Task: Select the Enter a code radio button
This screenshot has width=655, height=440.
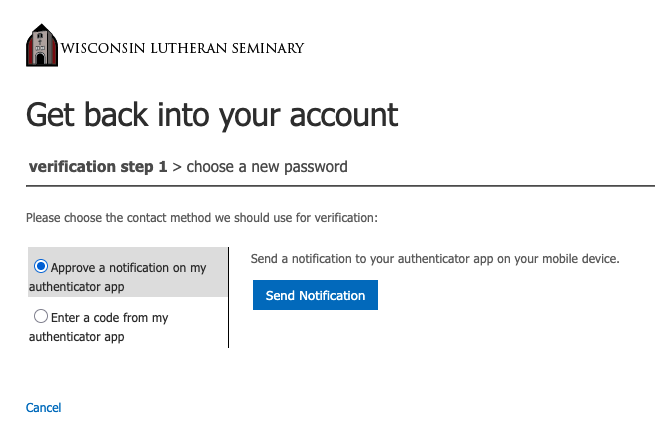Action: (x=41, y=317)
